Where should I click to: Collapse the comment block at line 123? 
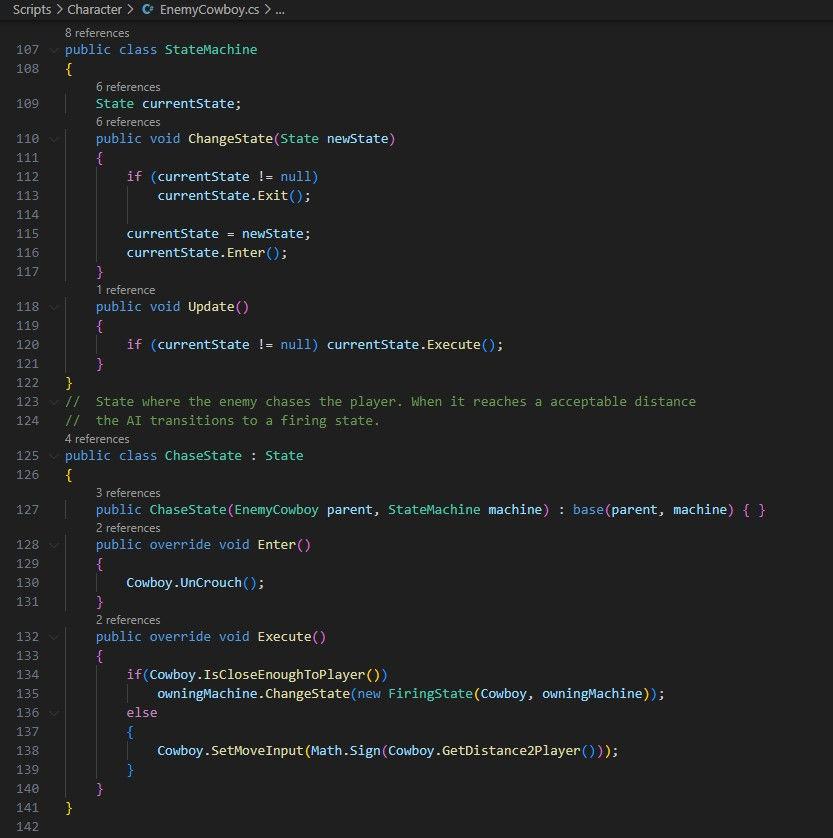click(x=54, y=402)
